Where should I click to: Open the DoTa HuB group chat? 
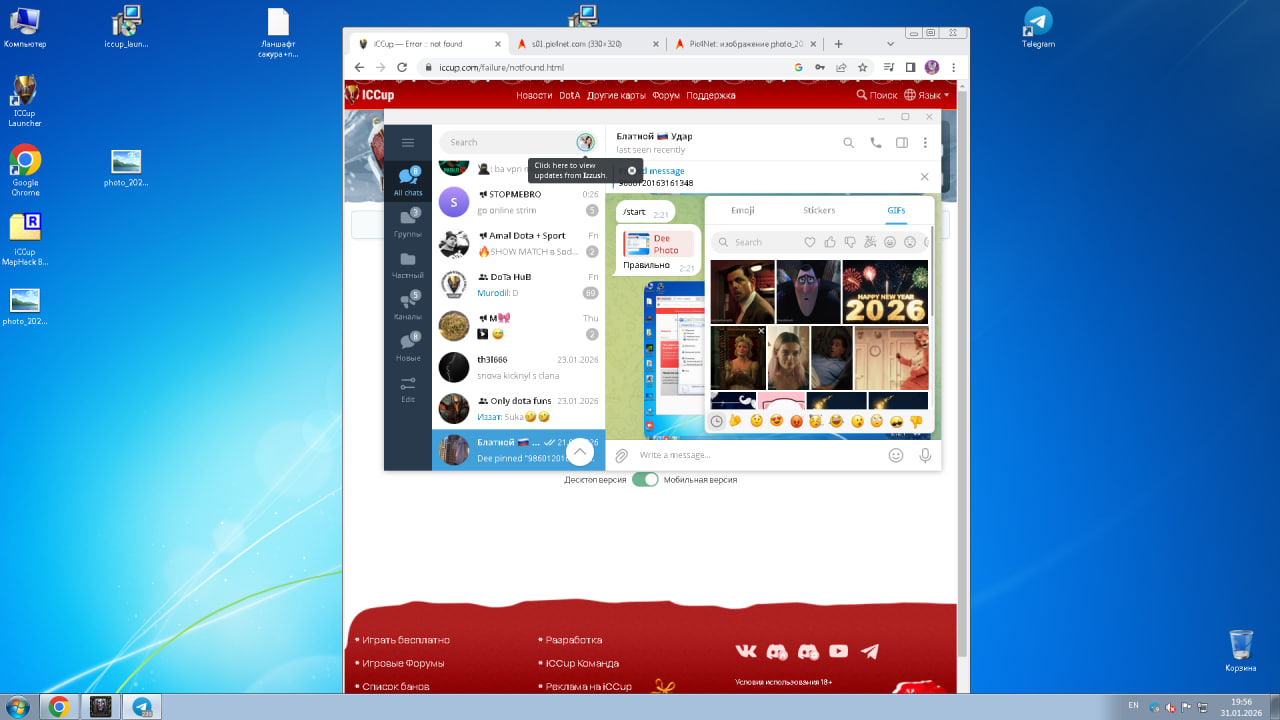click(519, 285)
